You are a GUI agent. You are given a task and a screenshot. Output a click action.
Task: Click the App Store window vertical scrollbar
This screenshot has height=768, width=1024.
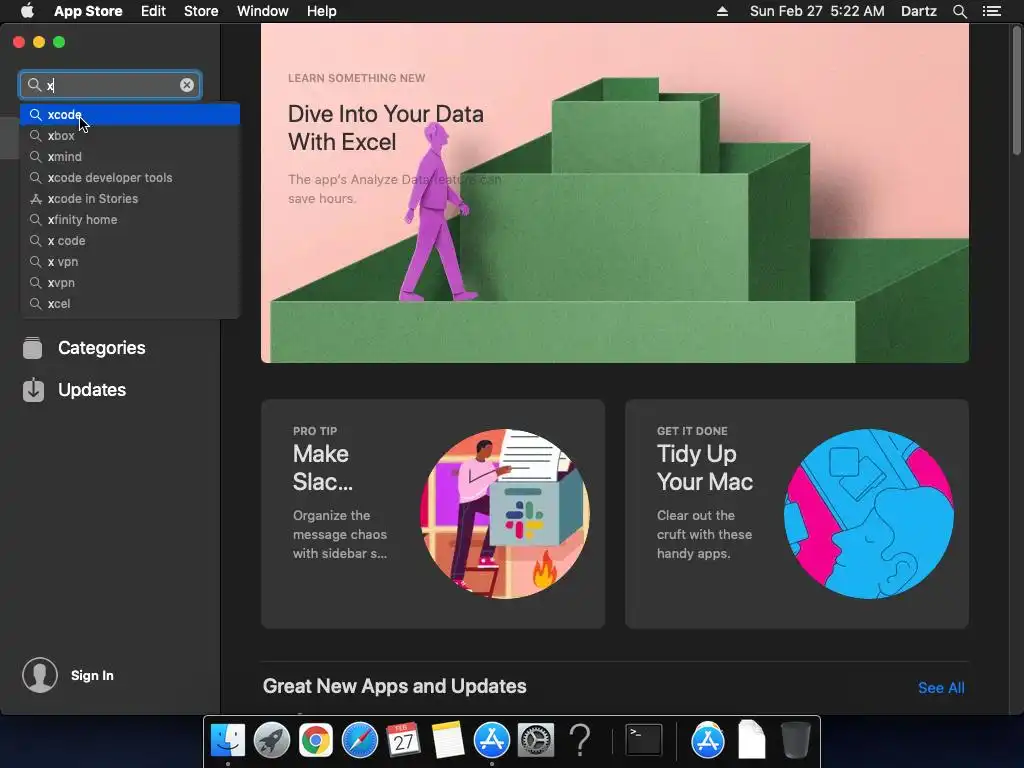[1017, 91]
